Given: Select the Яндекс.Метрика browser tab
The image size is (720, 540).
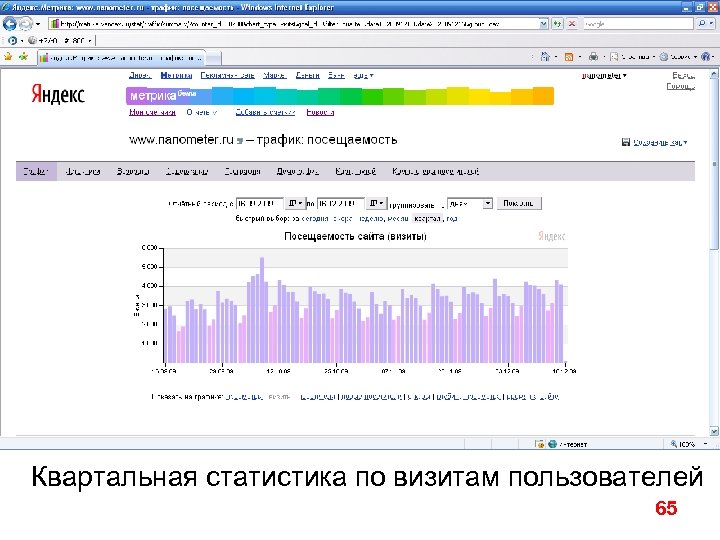Looking at the screenshot, I should tap(121, 58).
